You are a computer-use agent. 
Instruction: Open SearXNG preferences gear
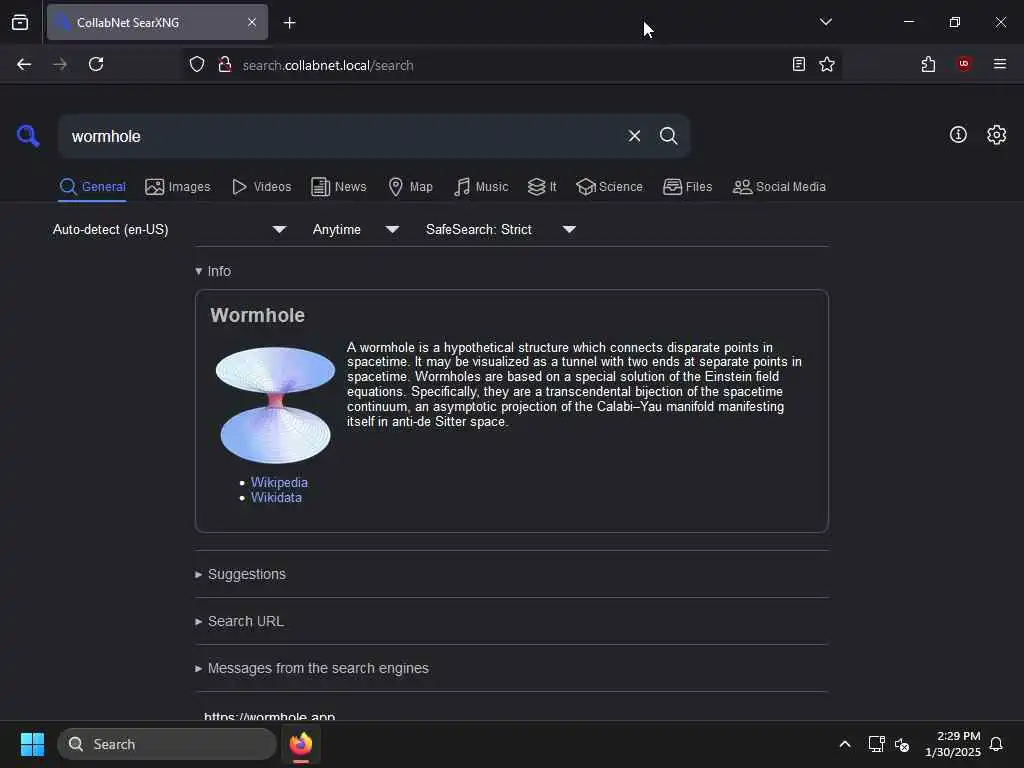click(x=996, y=135)
